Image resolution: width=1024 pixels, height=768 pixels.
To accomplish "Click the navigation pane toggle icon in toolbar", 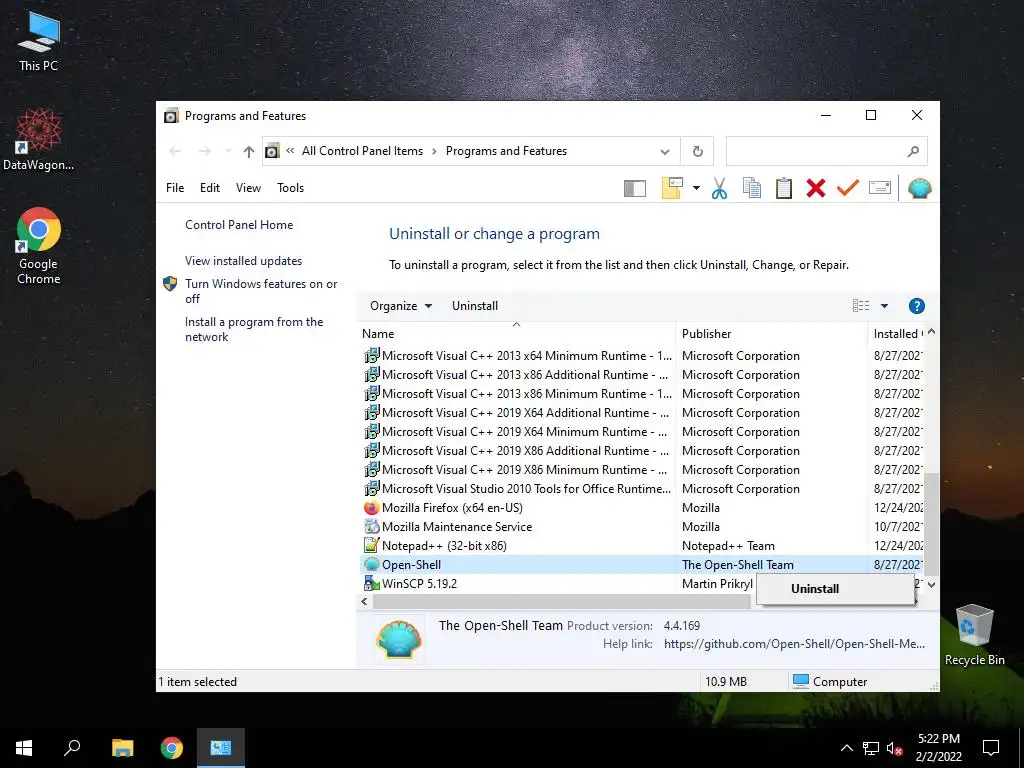I will [635, 189].
